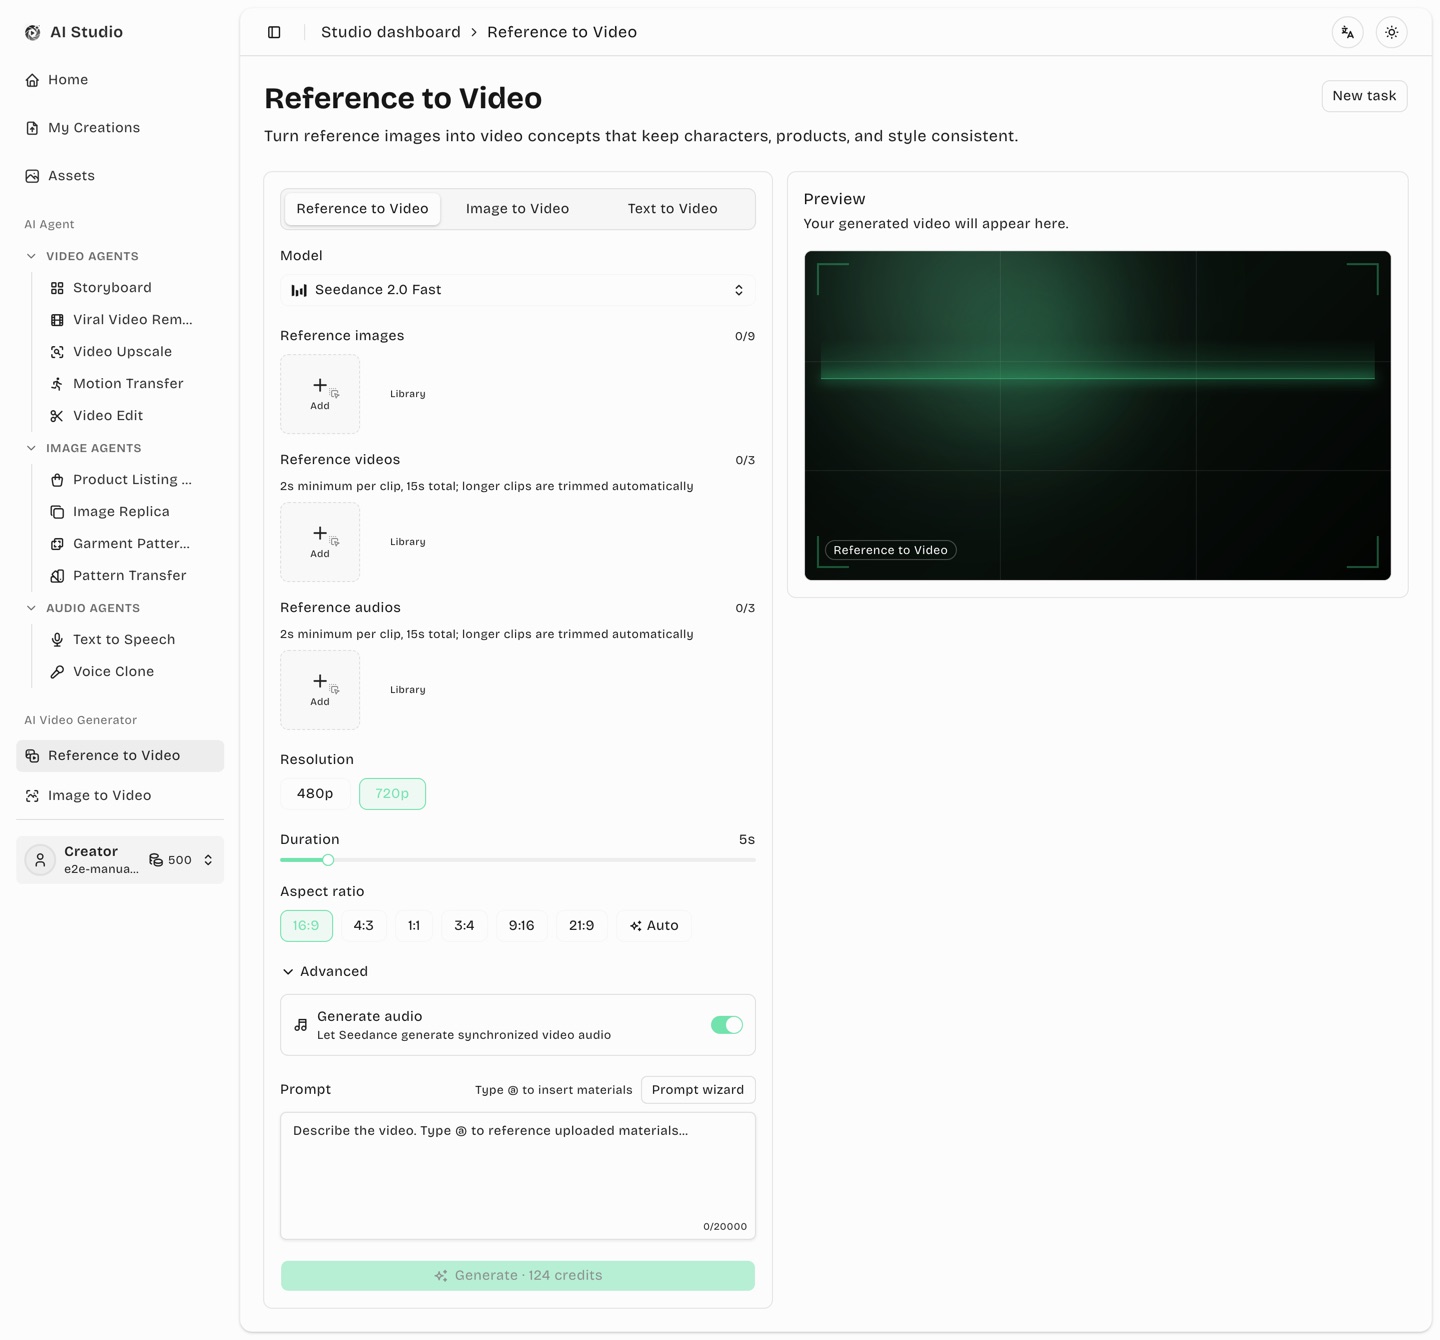Switch to the Text to Video tab

673,209
